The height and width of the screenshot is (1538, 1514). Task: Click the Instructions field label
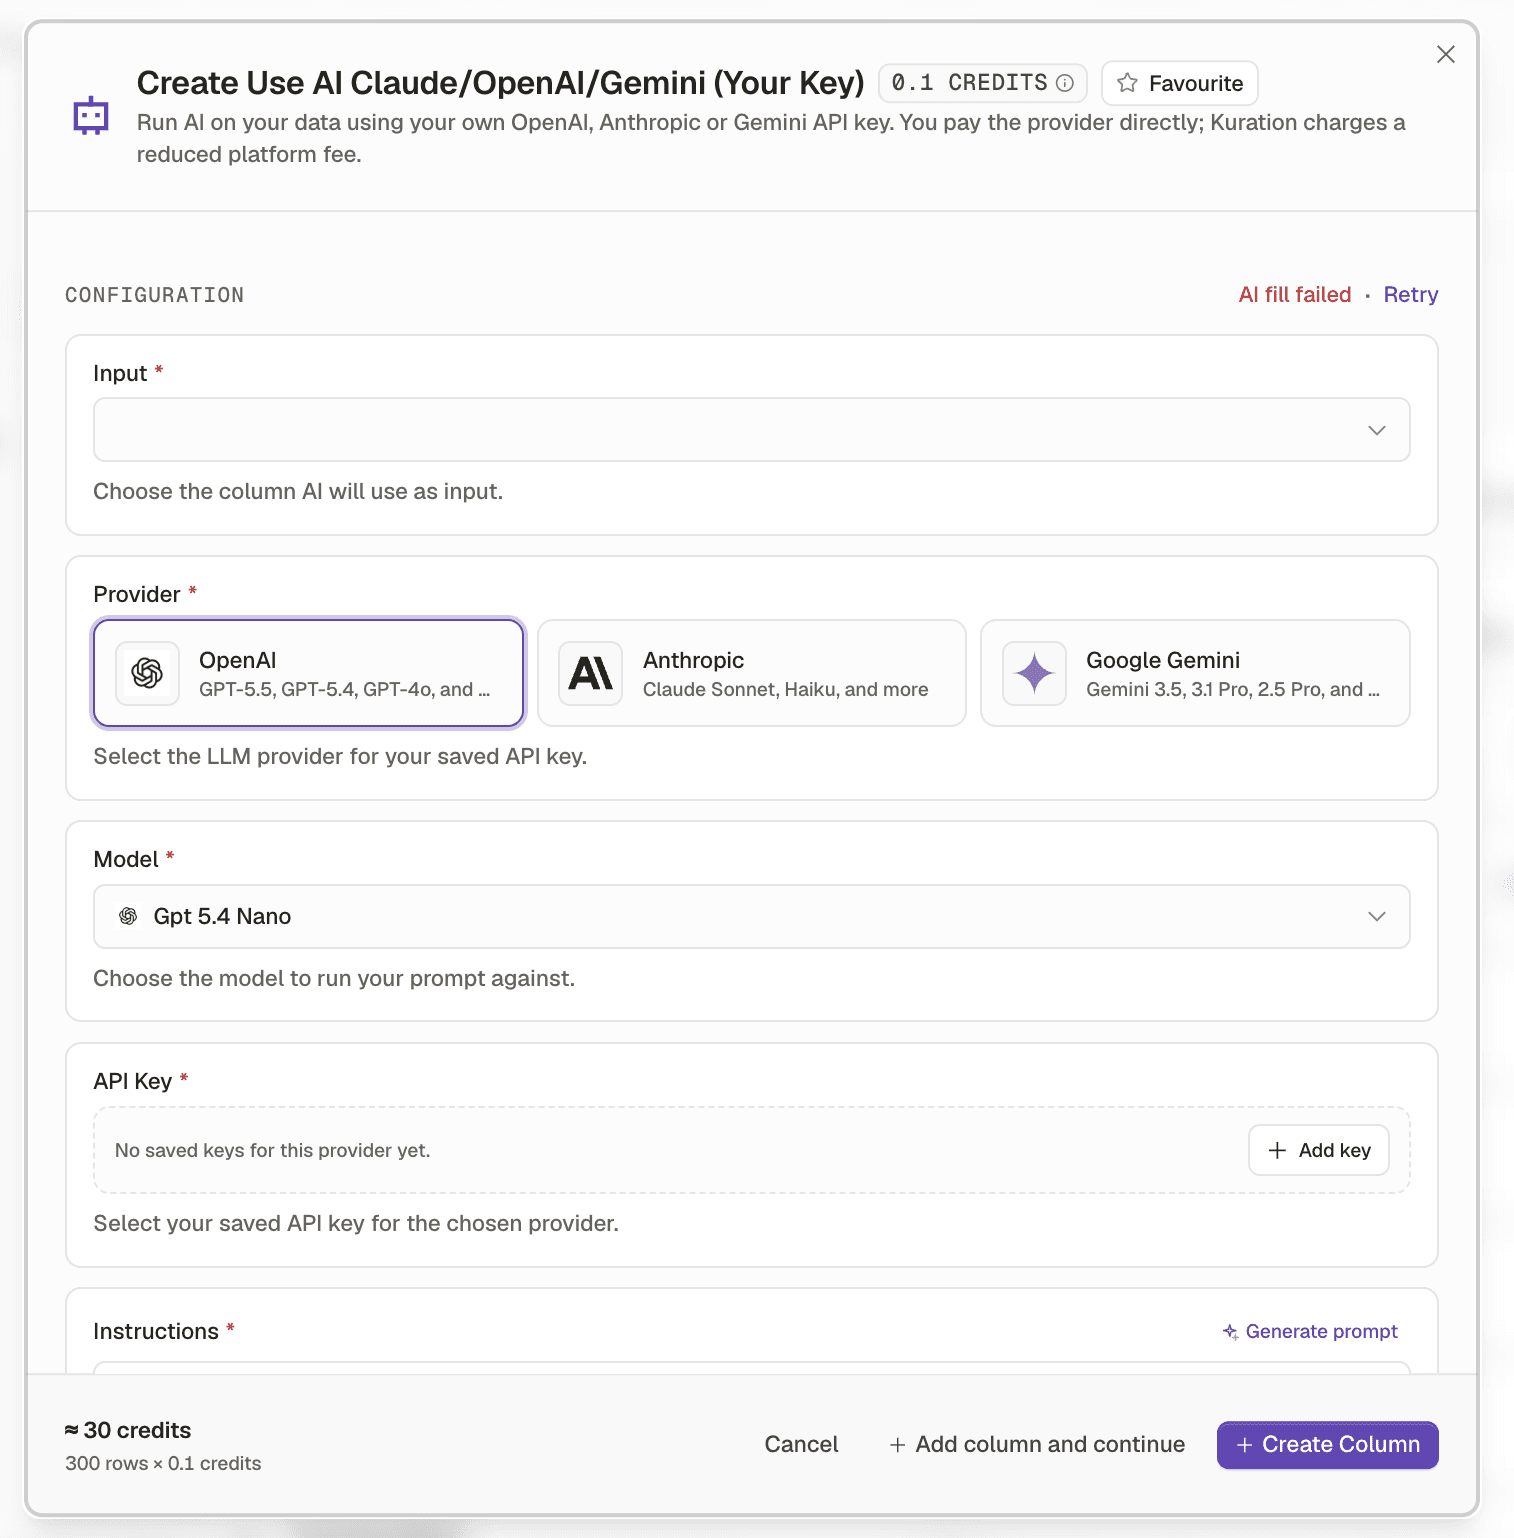(x=155, y=1332)
